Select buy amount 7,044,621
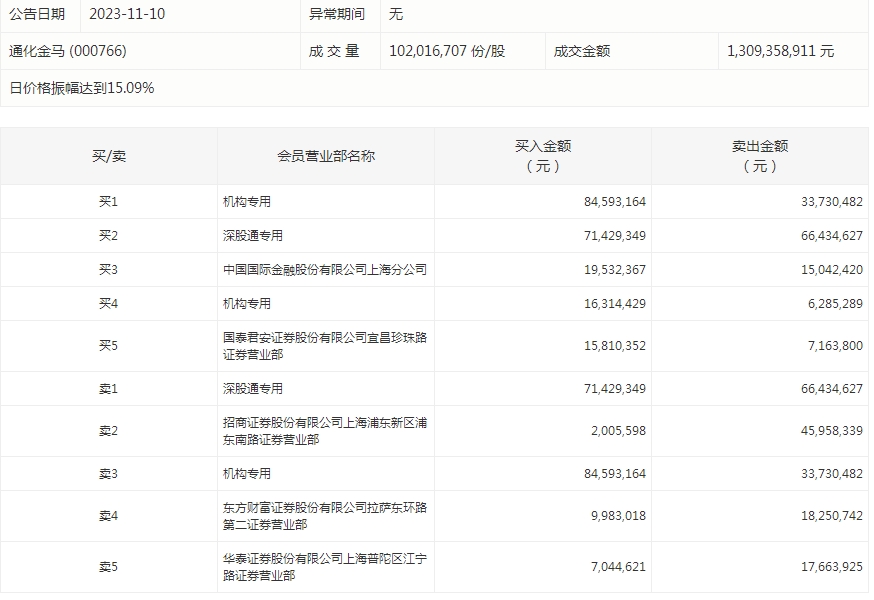Image resolution: width=874 pixels, height=600 pixels. [x=618, y=567]
